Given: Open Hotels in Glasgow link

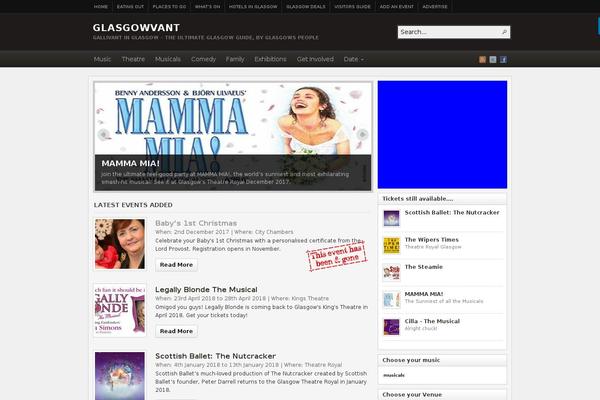Looking at the screenshot, I should pos(253,7).
